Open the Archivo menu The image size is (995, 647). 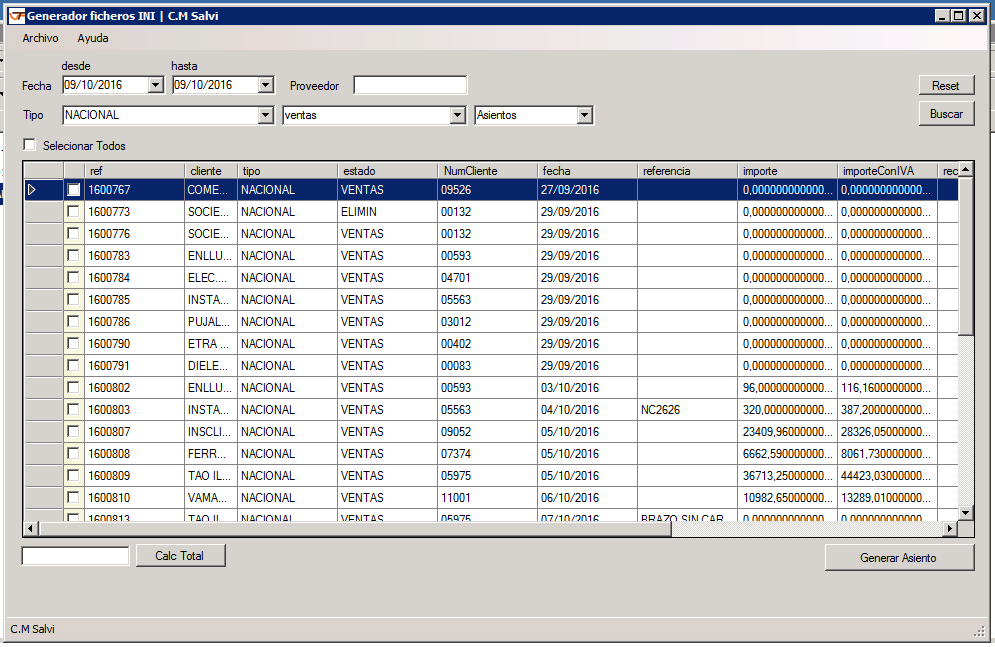pos(40,38)
